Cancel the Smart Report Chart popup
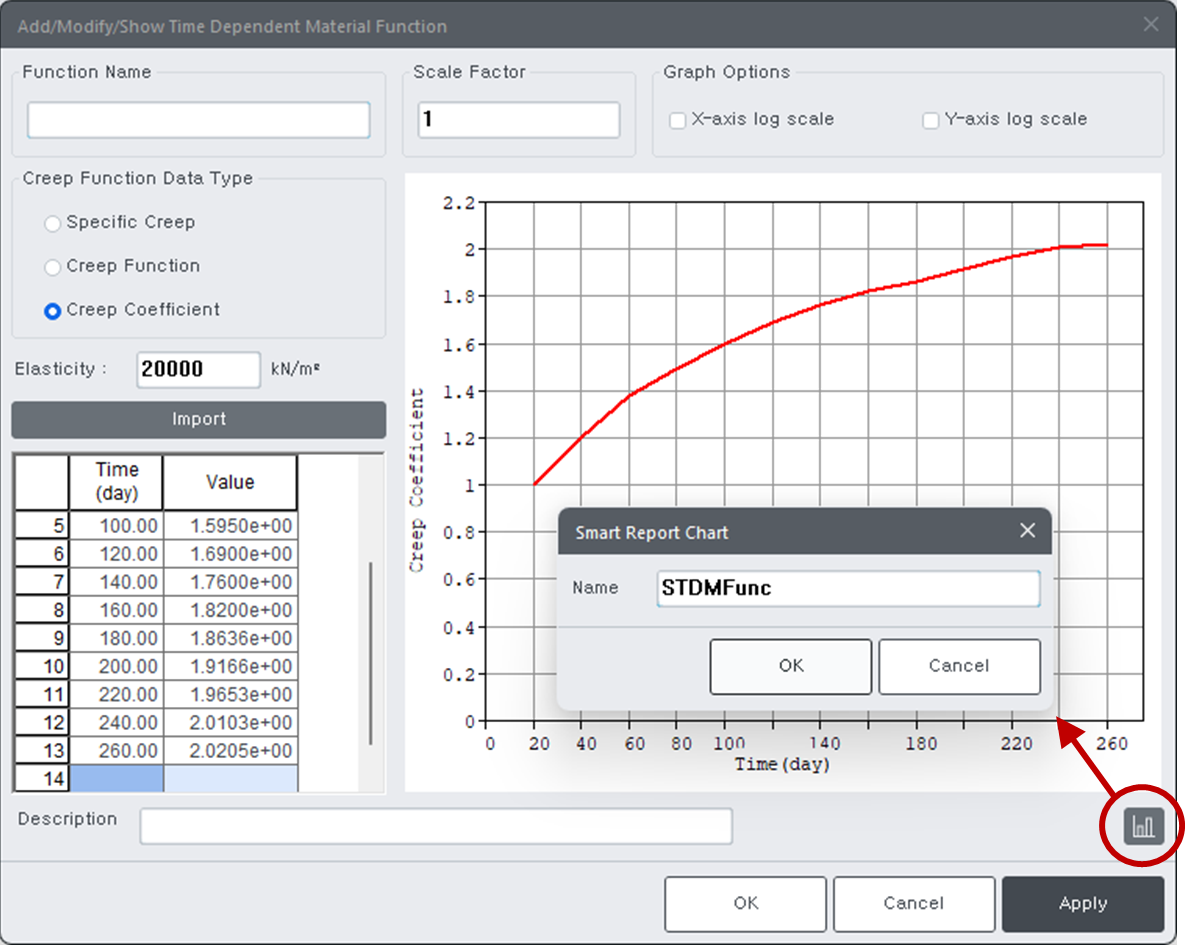The width and height of the screenshot is (1185, 945). (959, 666)
